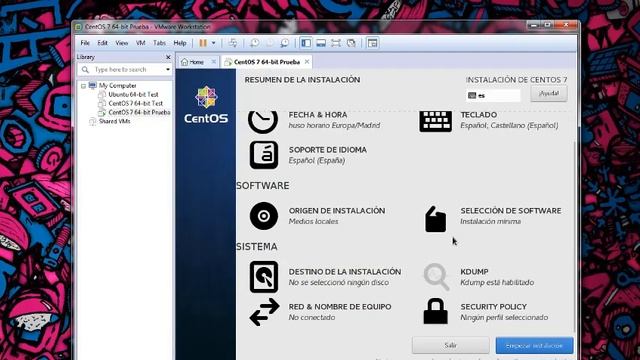Viewport: 640px width, 360px height.
Task: Open SELECCIÓN DE SOFTWARE label
Action: click(511, 211)
